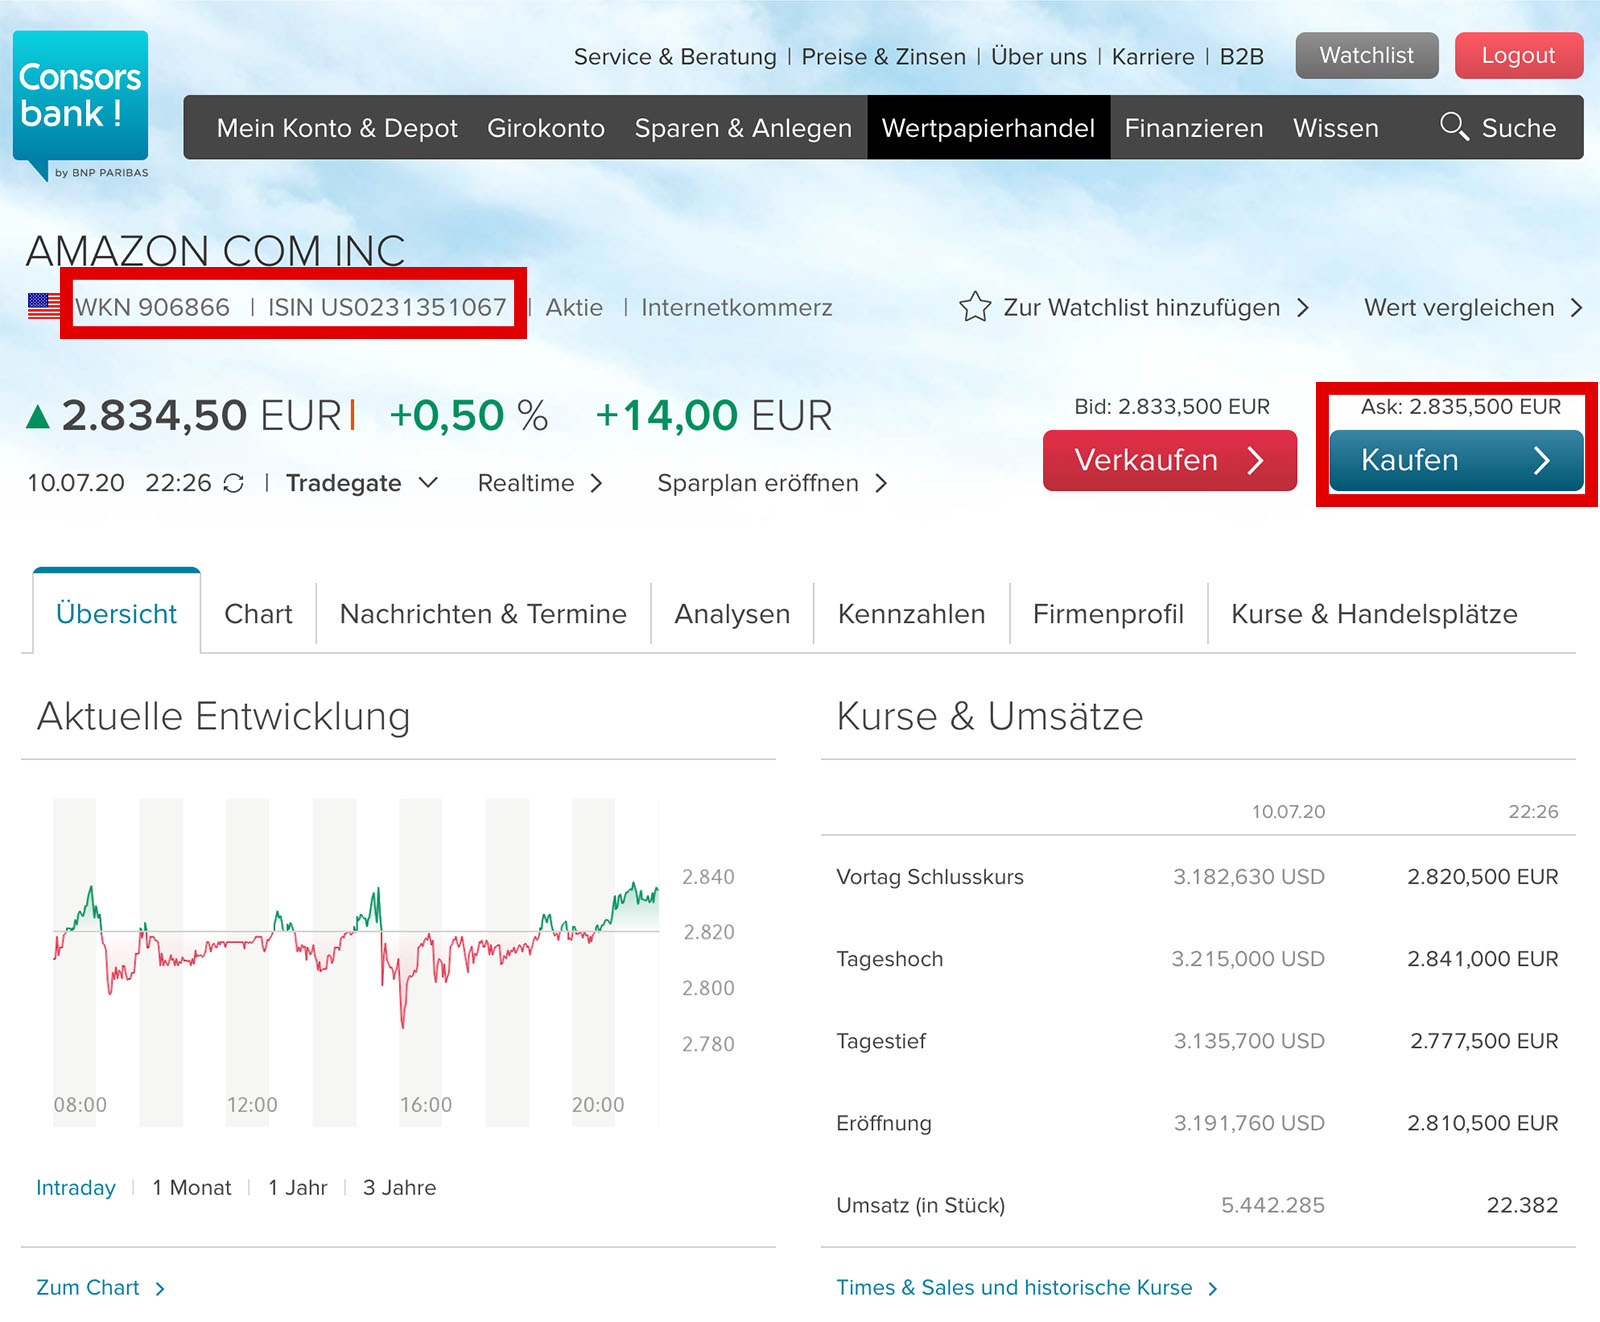Open Mein Konto & Depot menu
Viewport: 1600px width, 1322px height.
pos(337,128)
